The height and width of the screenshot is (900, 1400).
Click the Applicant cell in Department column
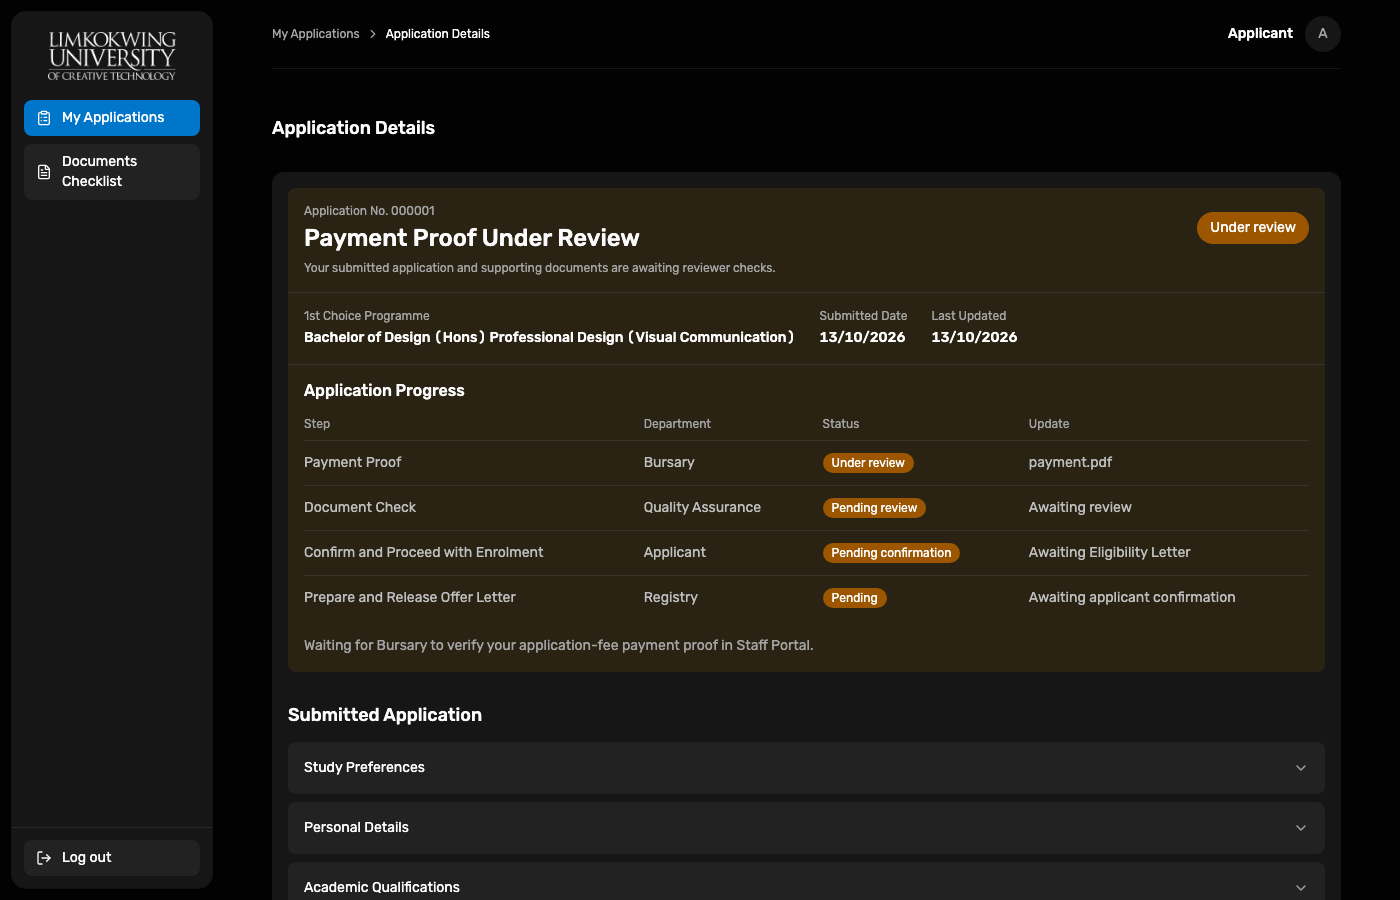(675, 553)
